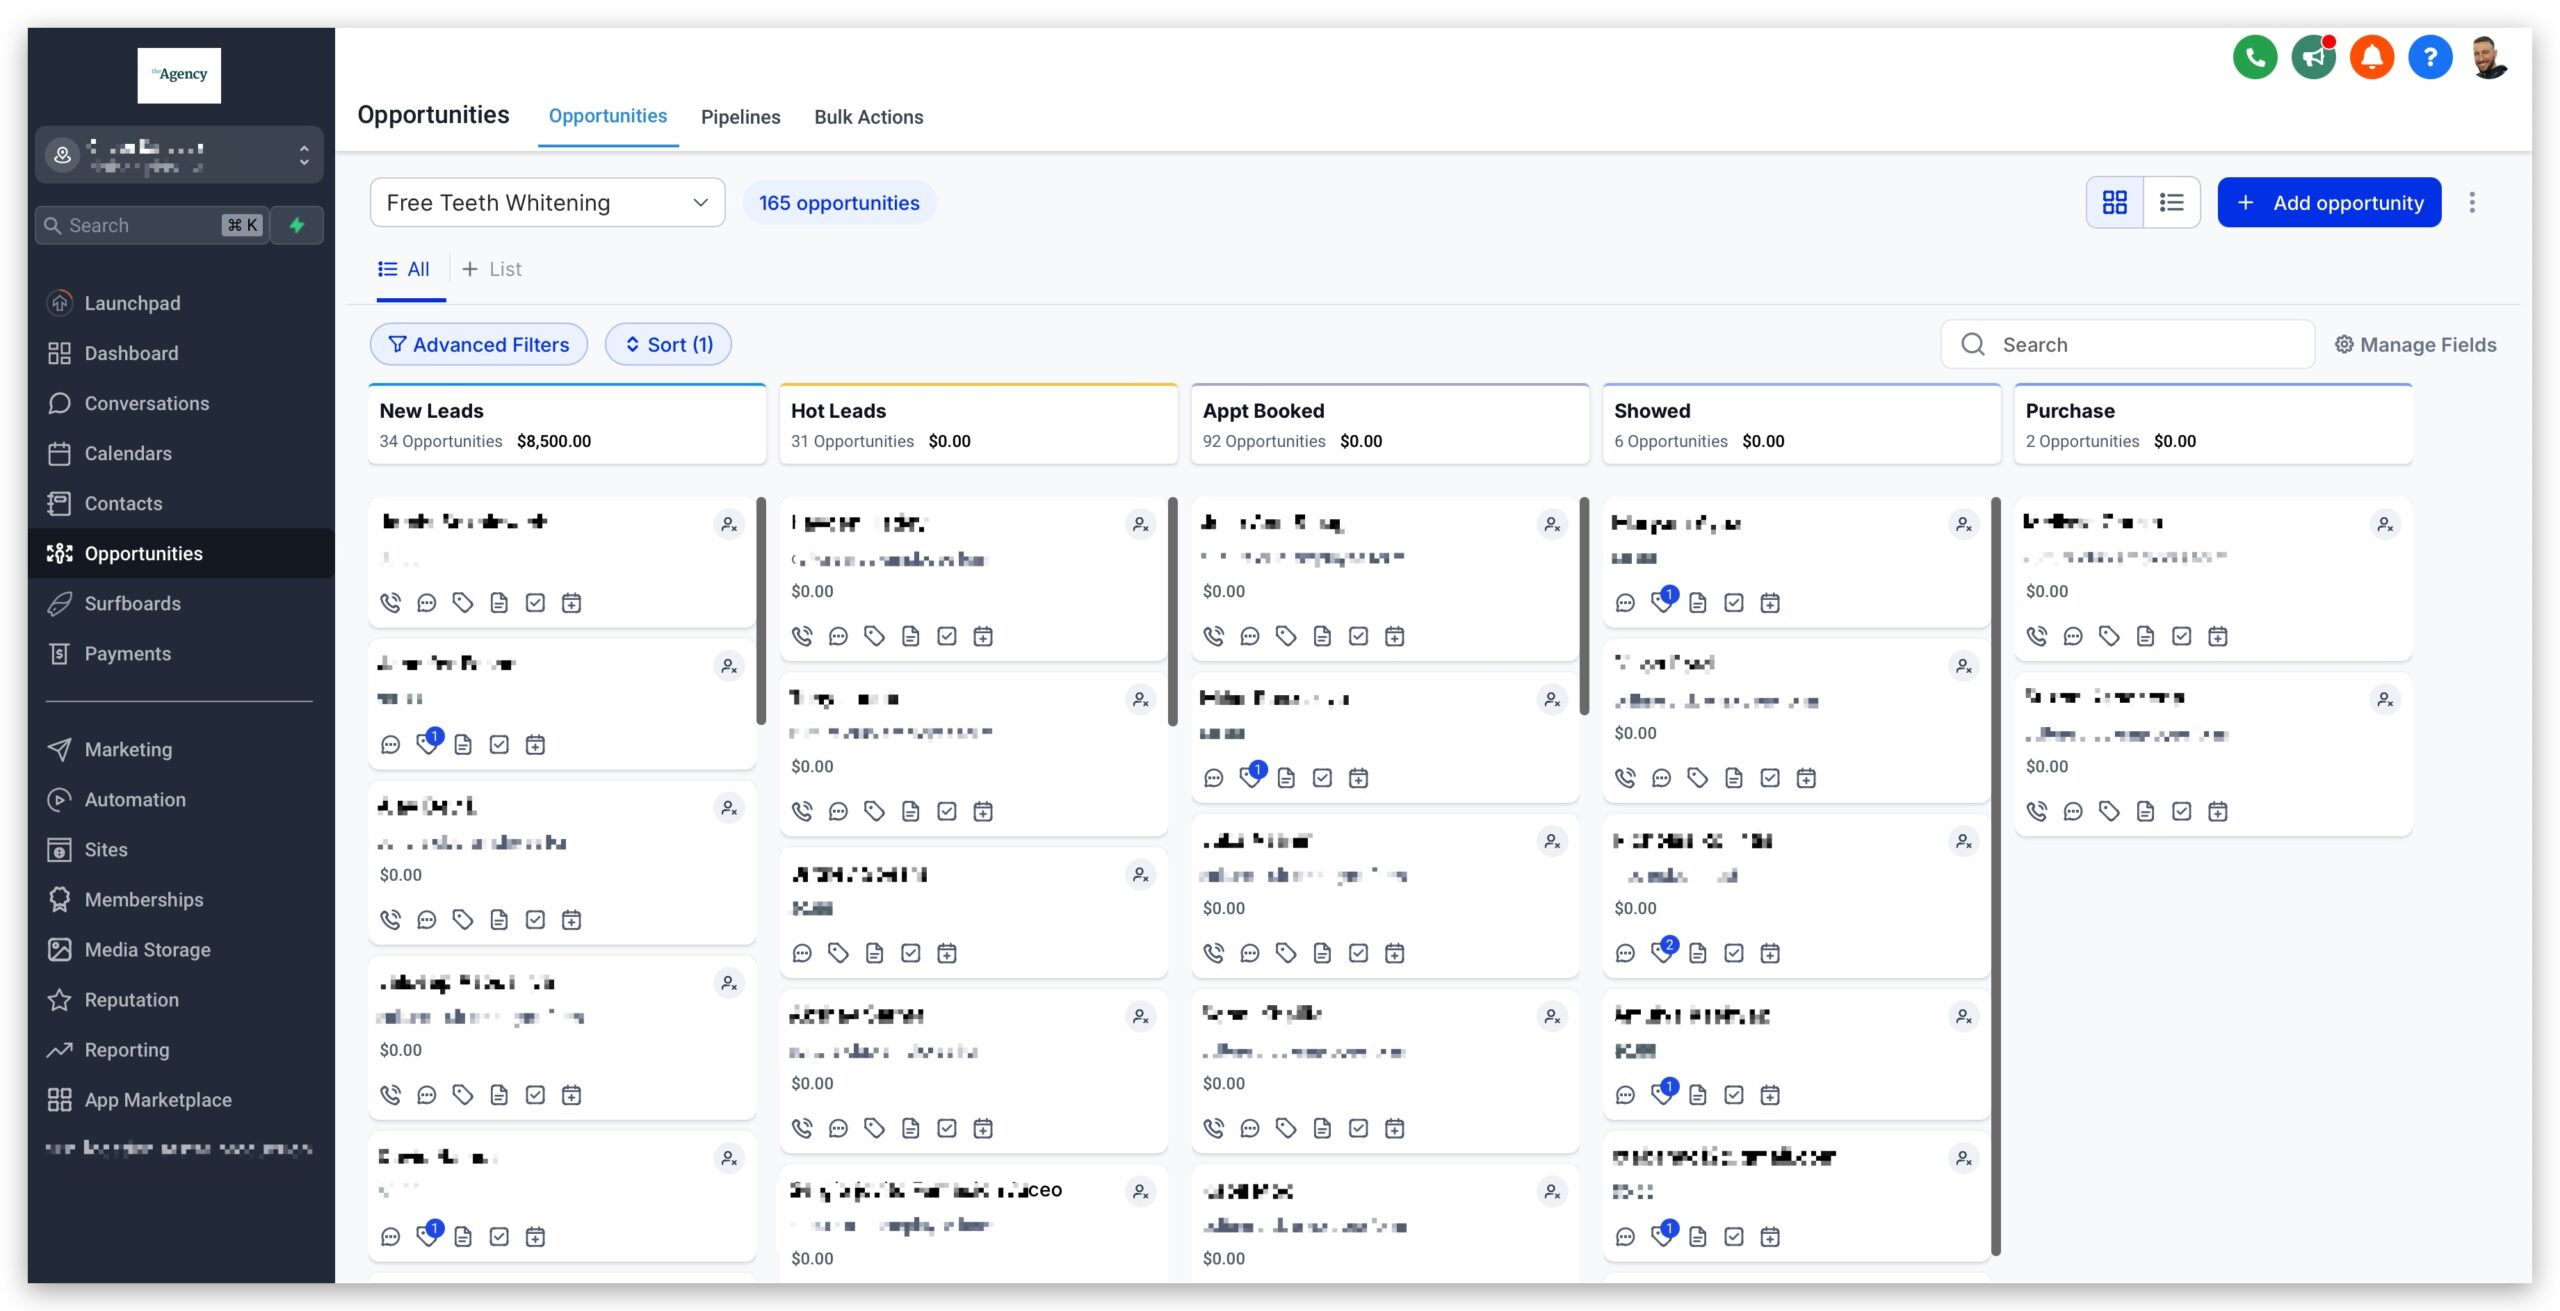Click the help question mark icon
The height and width of the screenshot is (1311, 2560).
coord(2430,58)
